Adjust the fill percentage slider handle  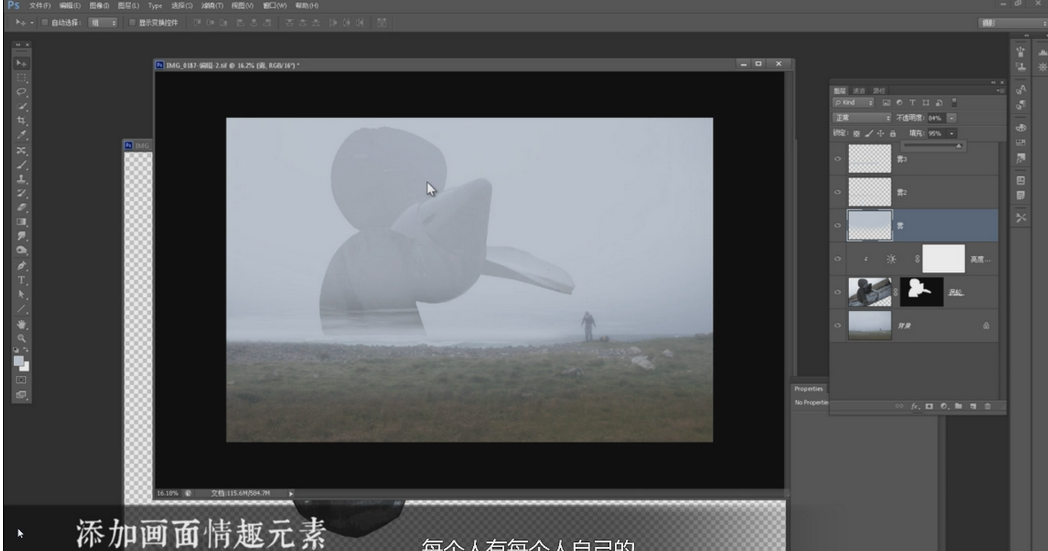pos(958,146)
